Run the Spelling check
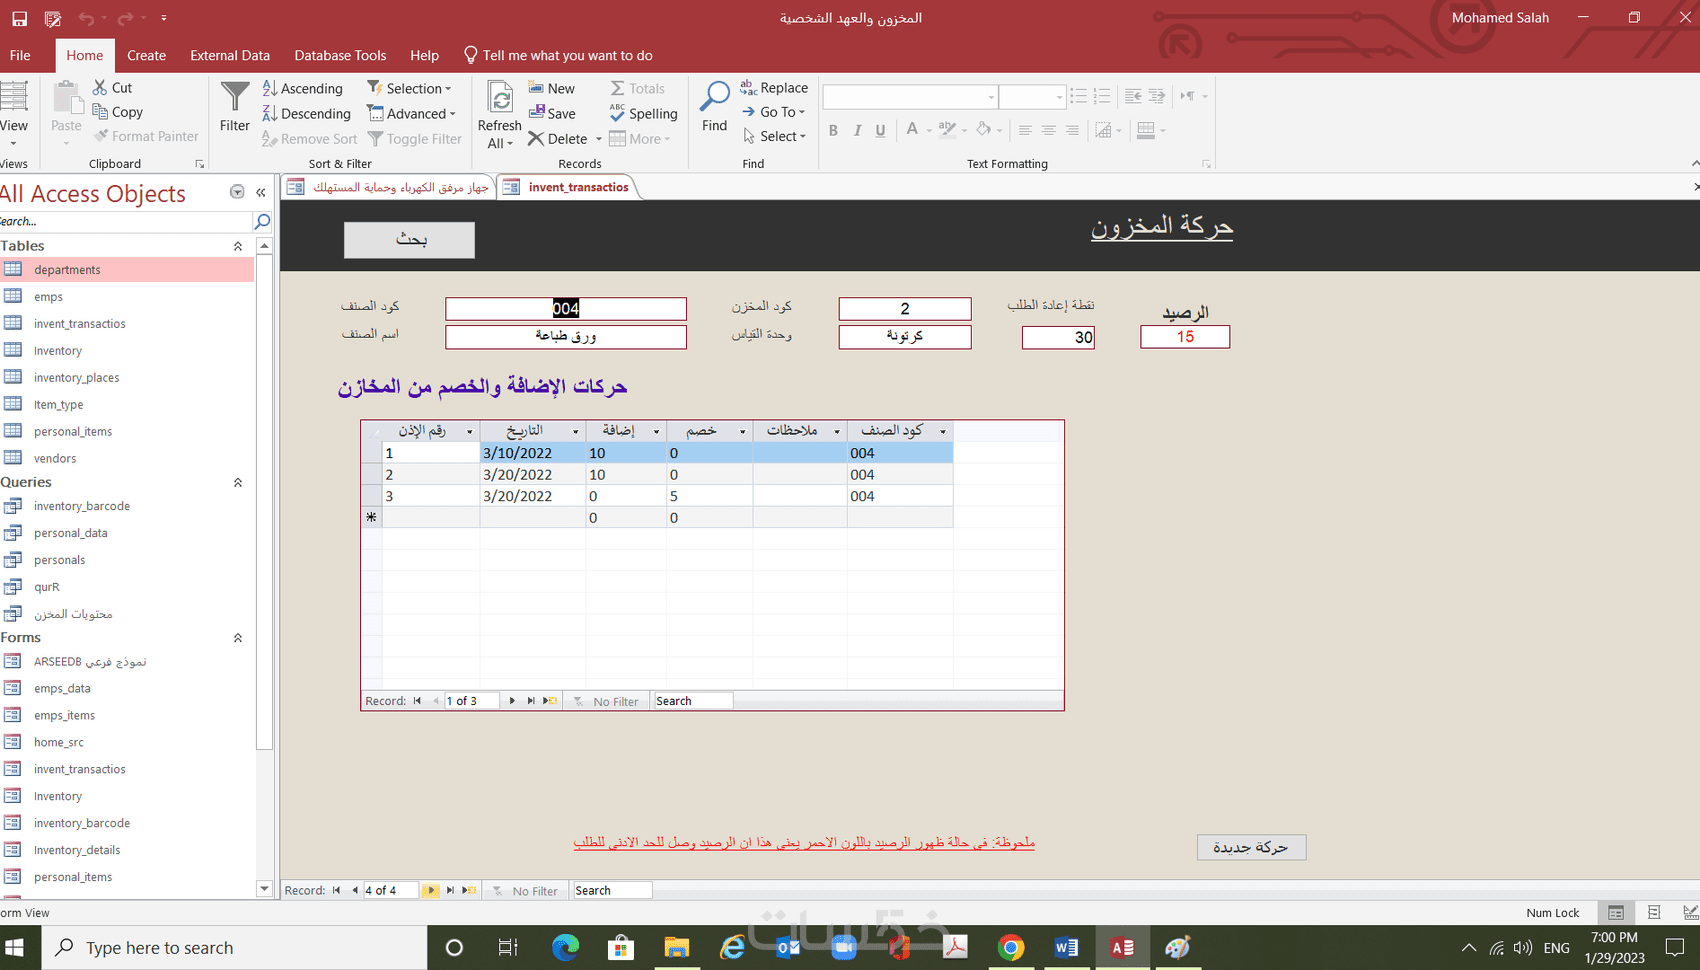 [x=643, y=113]
